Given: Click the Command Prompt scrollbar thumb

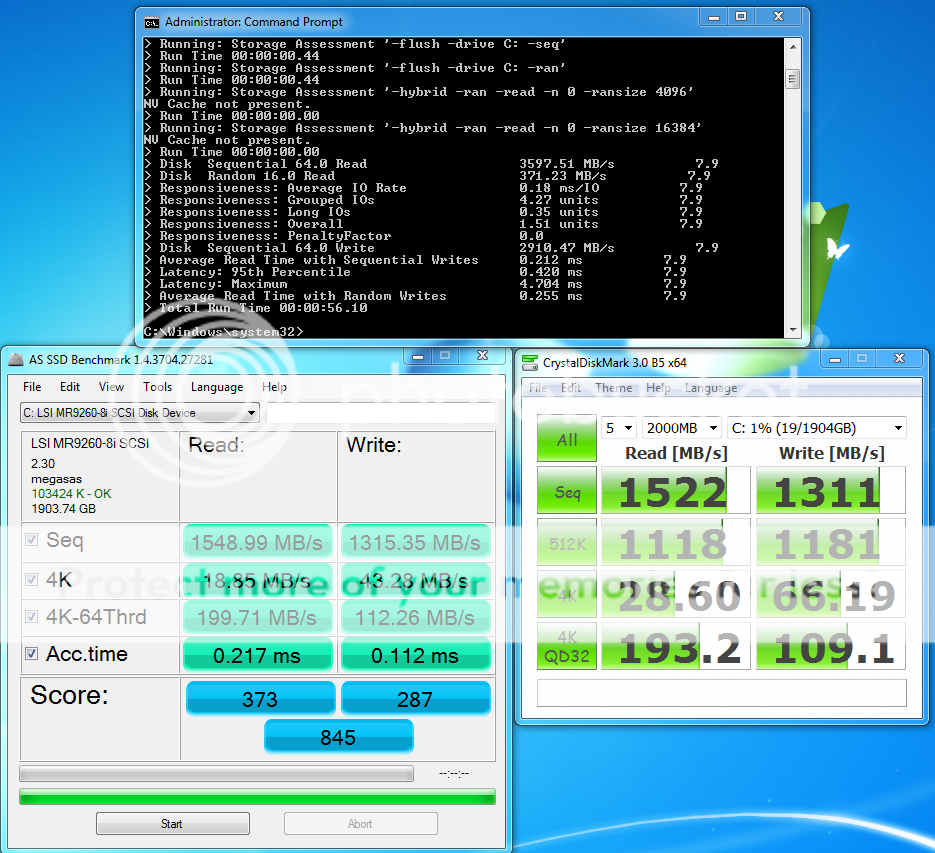Looking at the screenshot, I should coord(792,79).
